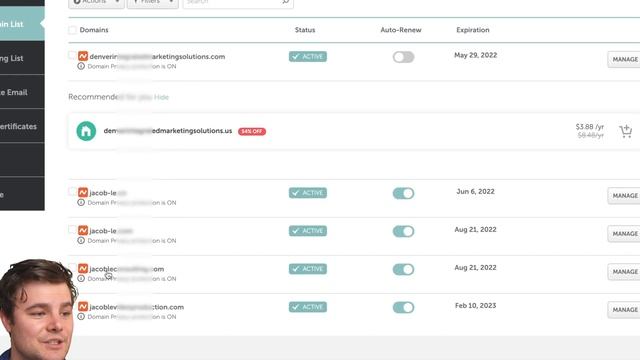The width and height of the screenshot is (640, 360).
Task: Click the Feb 10, 2023 expiration date
Action: pos(476,305)
